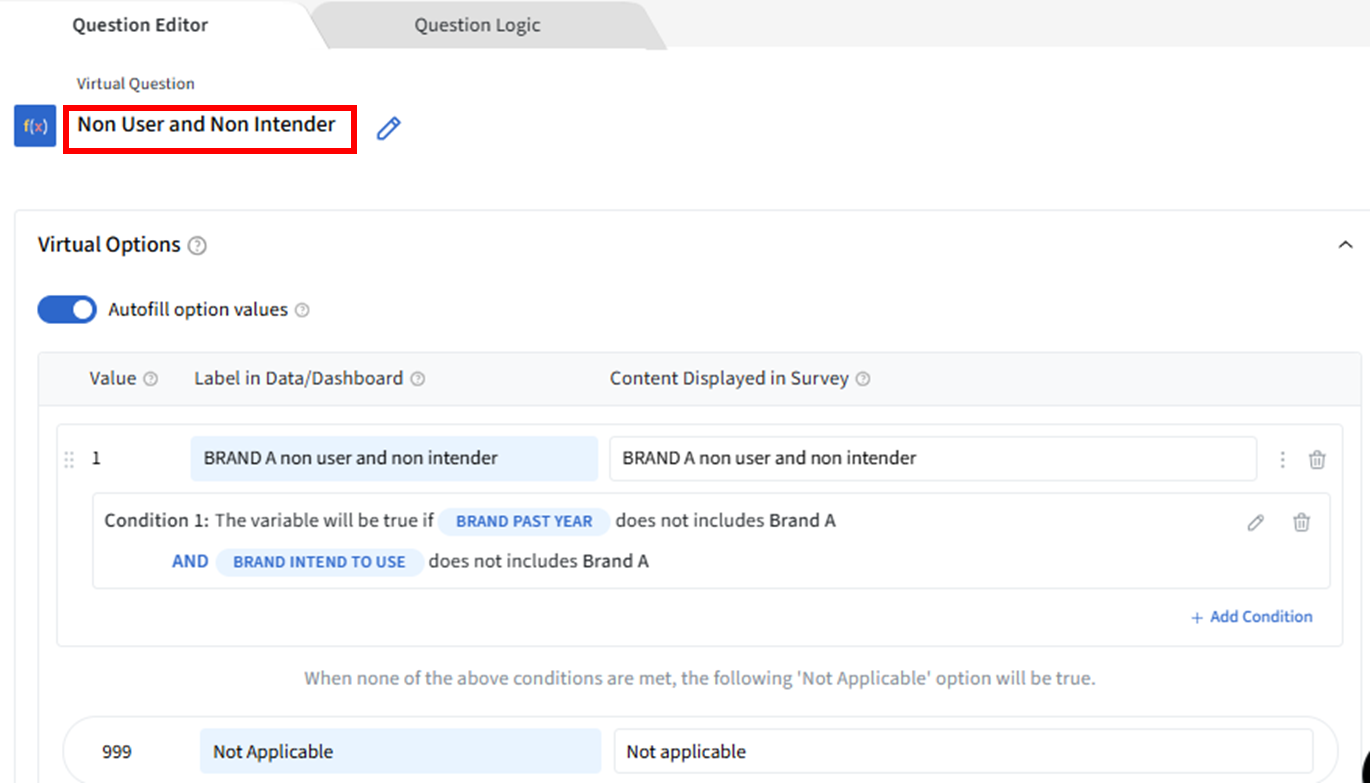Open more options menu for option 1
Image resolution: width=1370 pixels, height=783 pixels.
click(x=1282, y=460)
